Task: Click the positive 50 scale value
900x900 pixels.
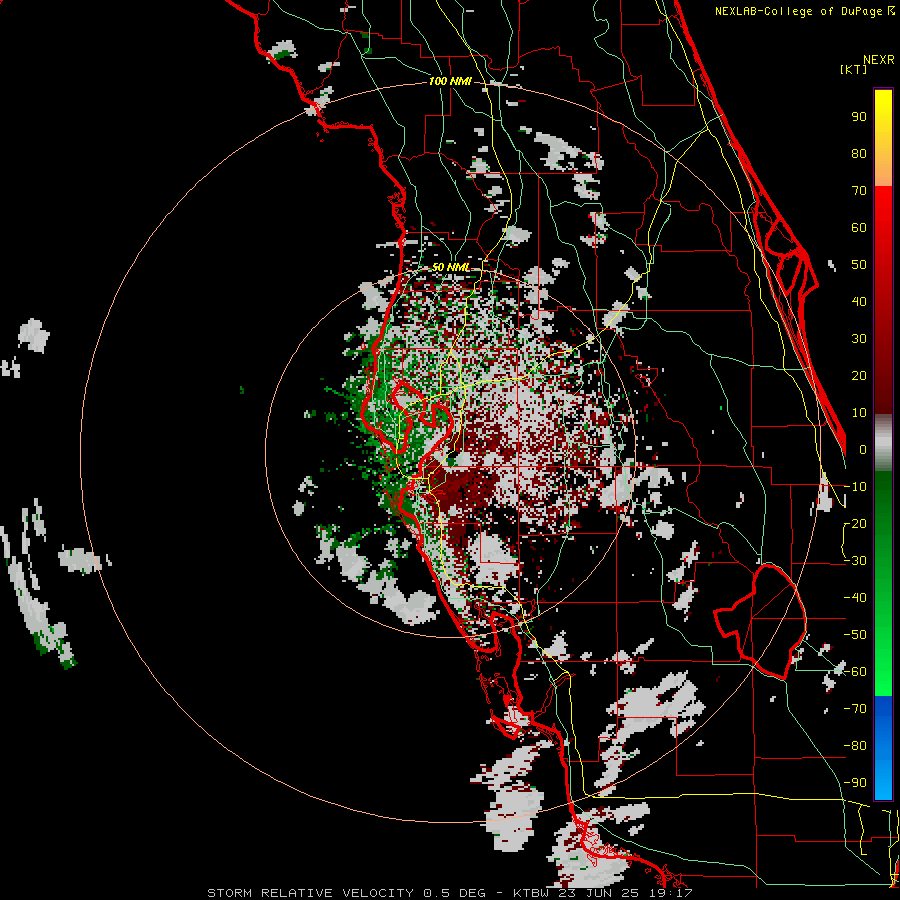Action: (x=859, y=265)
